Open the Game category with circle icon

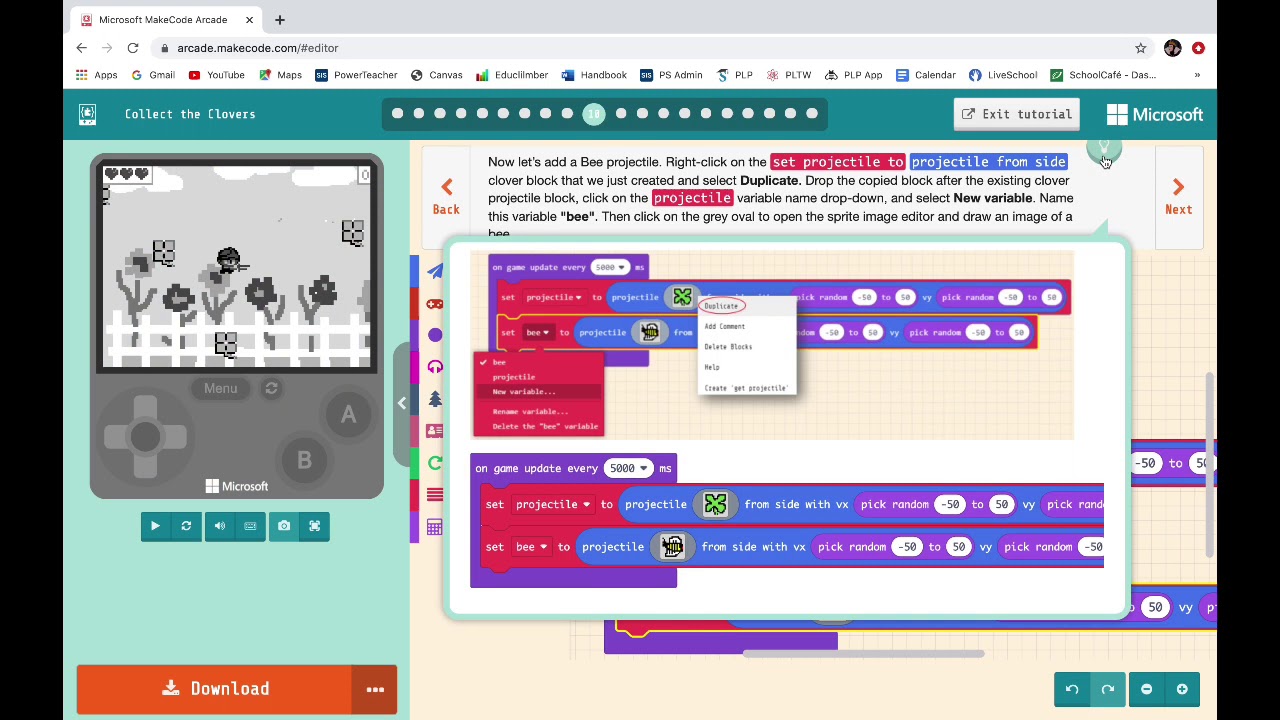click(434, 335)
